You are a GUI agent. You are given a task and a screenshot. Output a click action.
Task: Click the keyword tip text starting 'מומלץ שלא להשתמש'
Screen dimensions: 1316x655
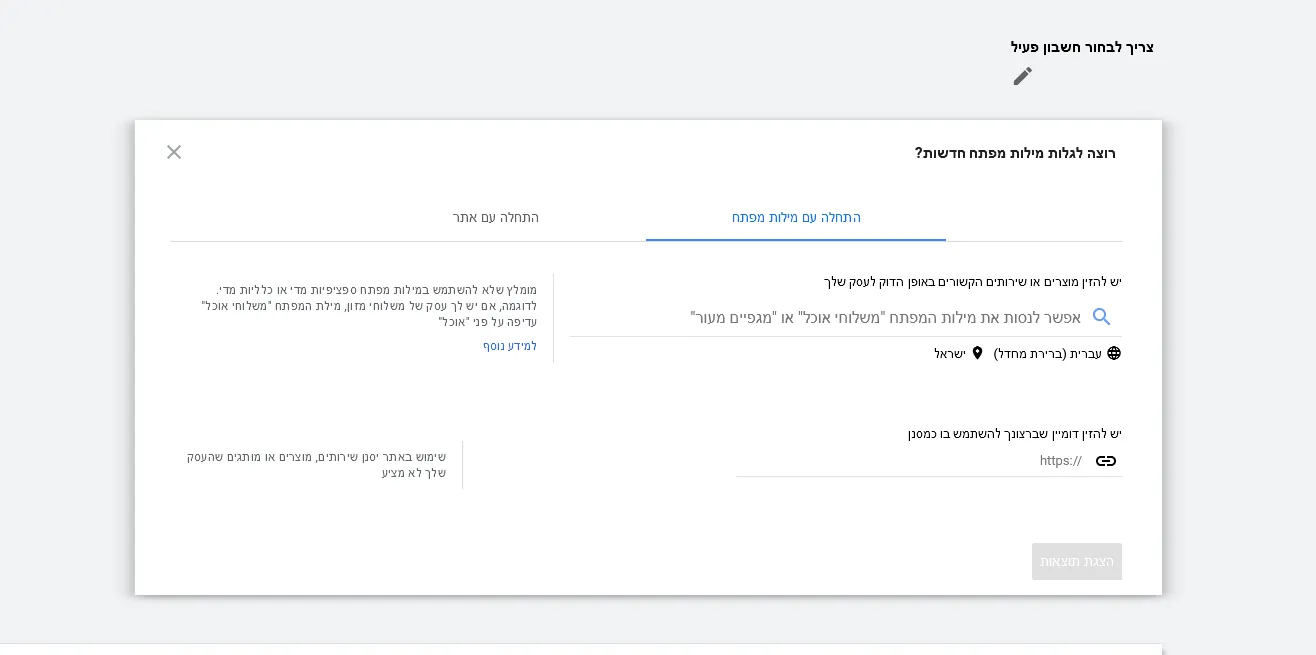(x=369, y=305)
